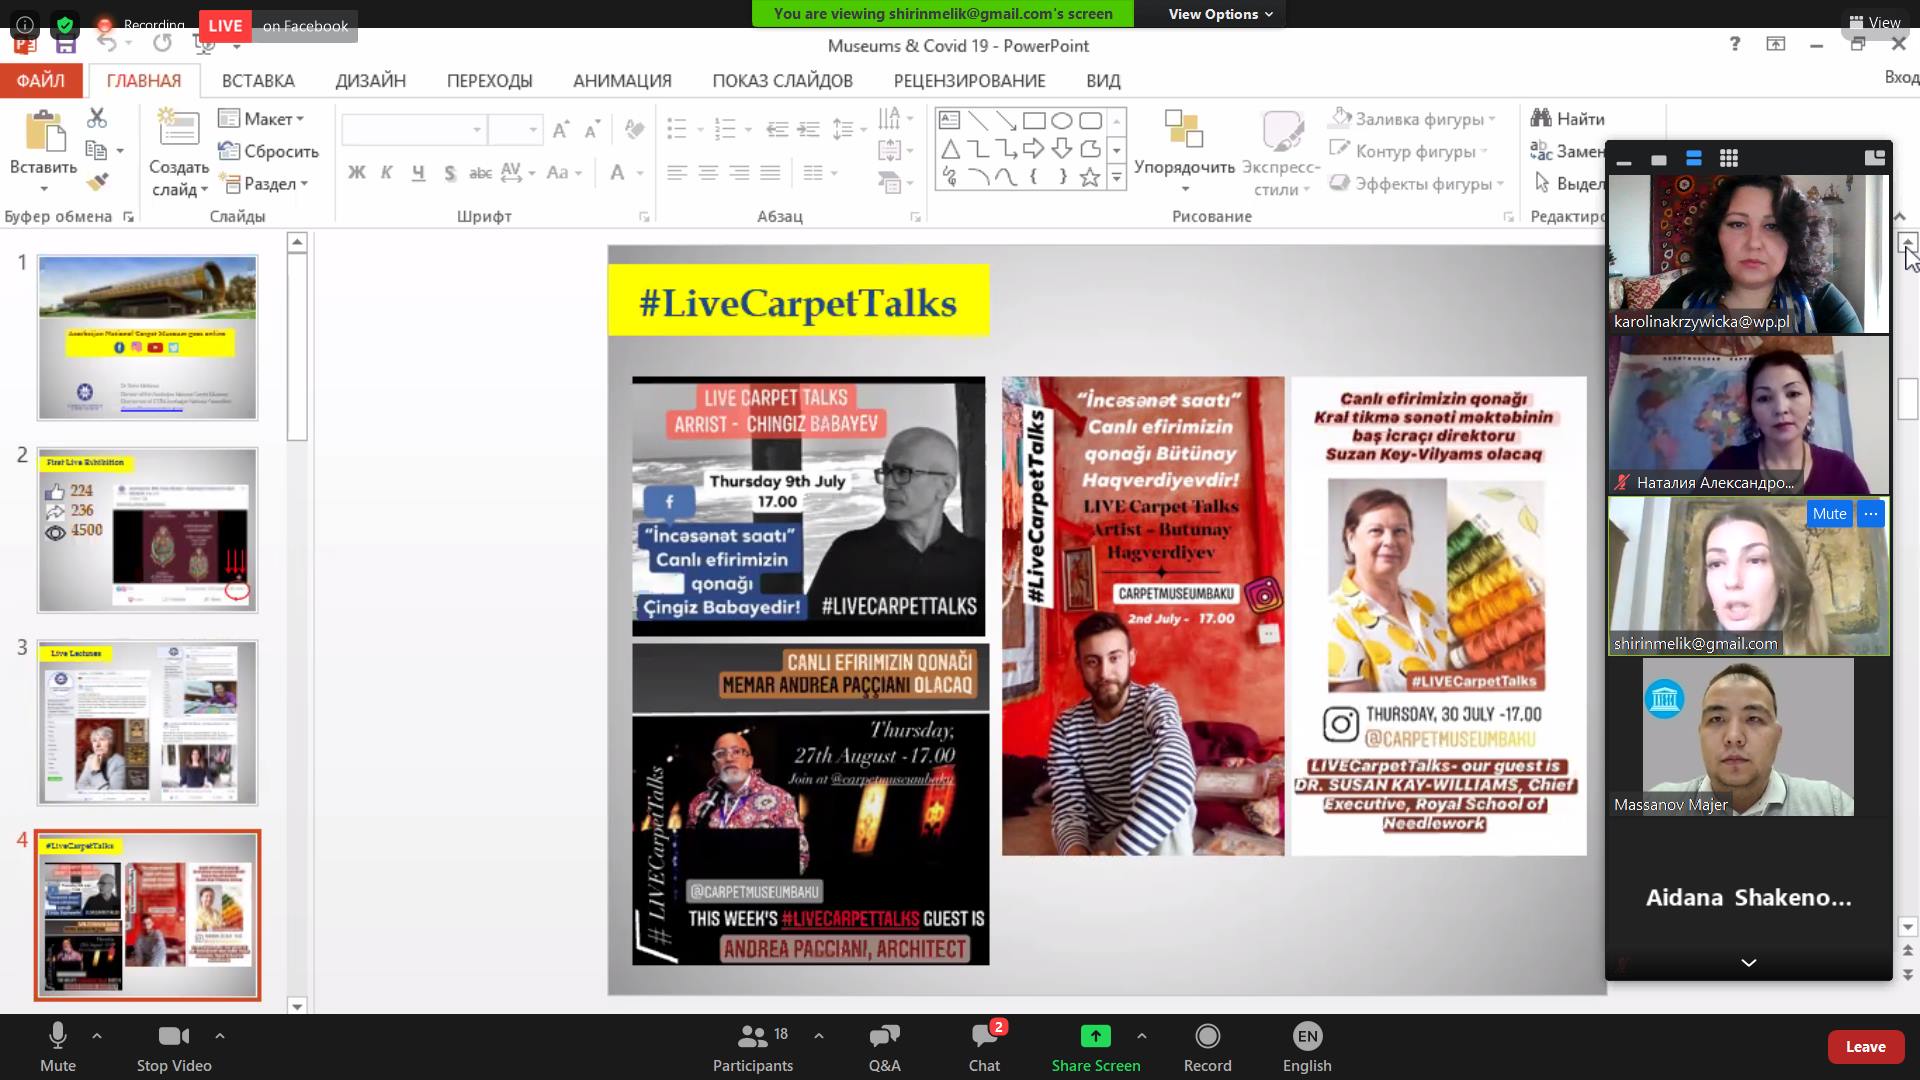Click the Save floppy disk icon
This screenshot has height=1080, width=1920.
pos(66,43)
